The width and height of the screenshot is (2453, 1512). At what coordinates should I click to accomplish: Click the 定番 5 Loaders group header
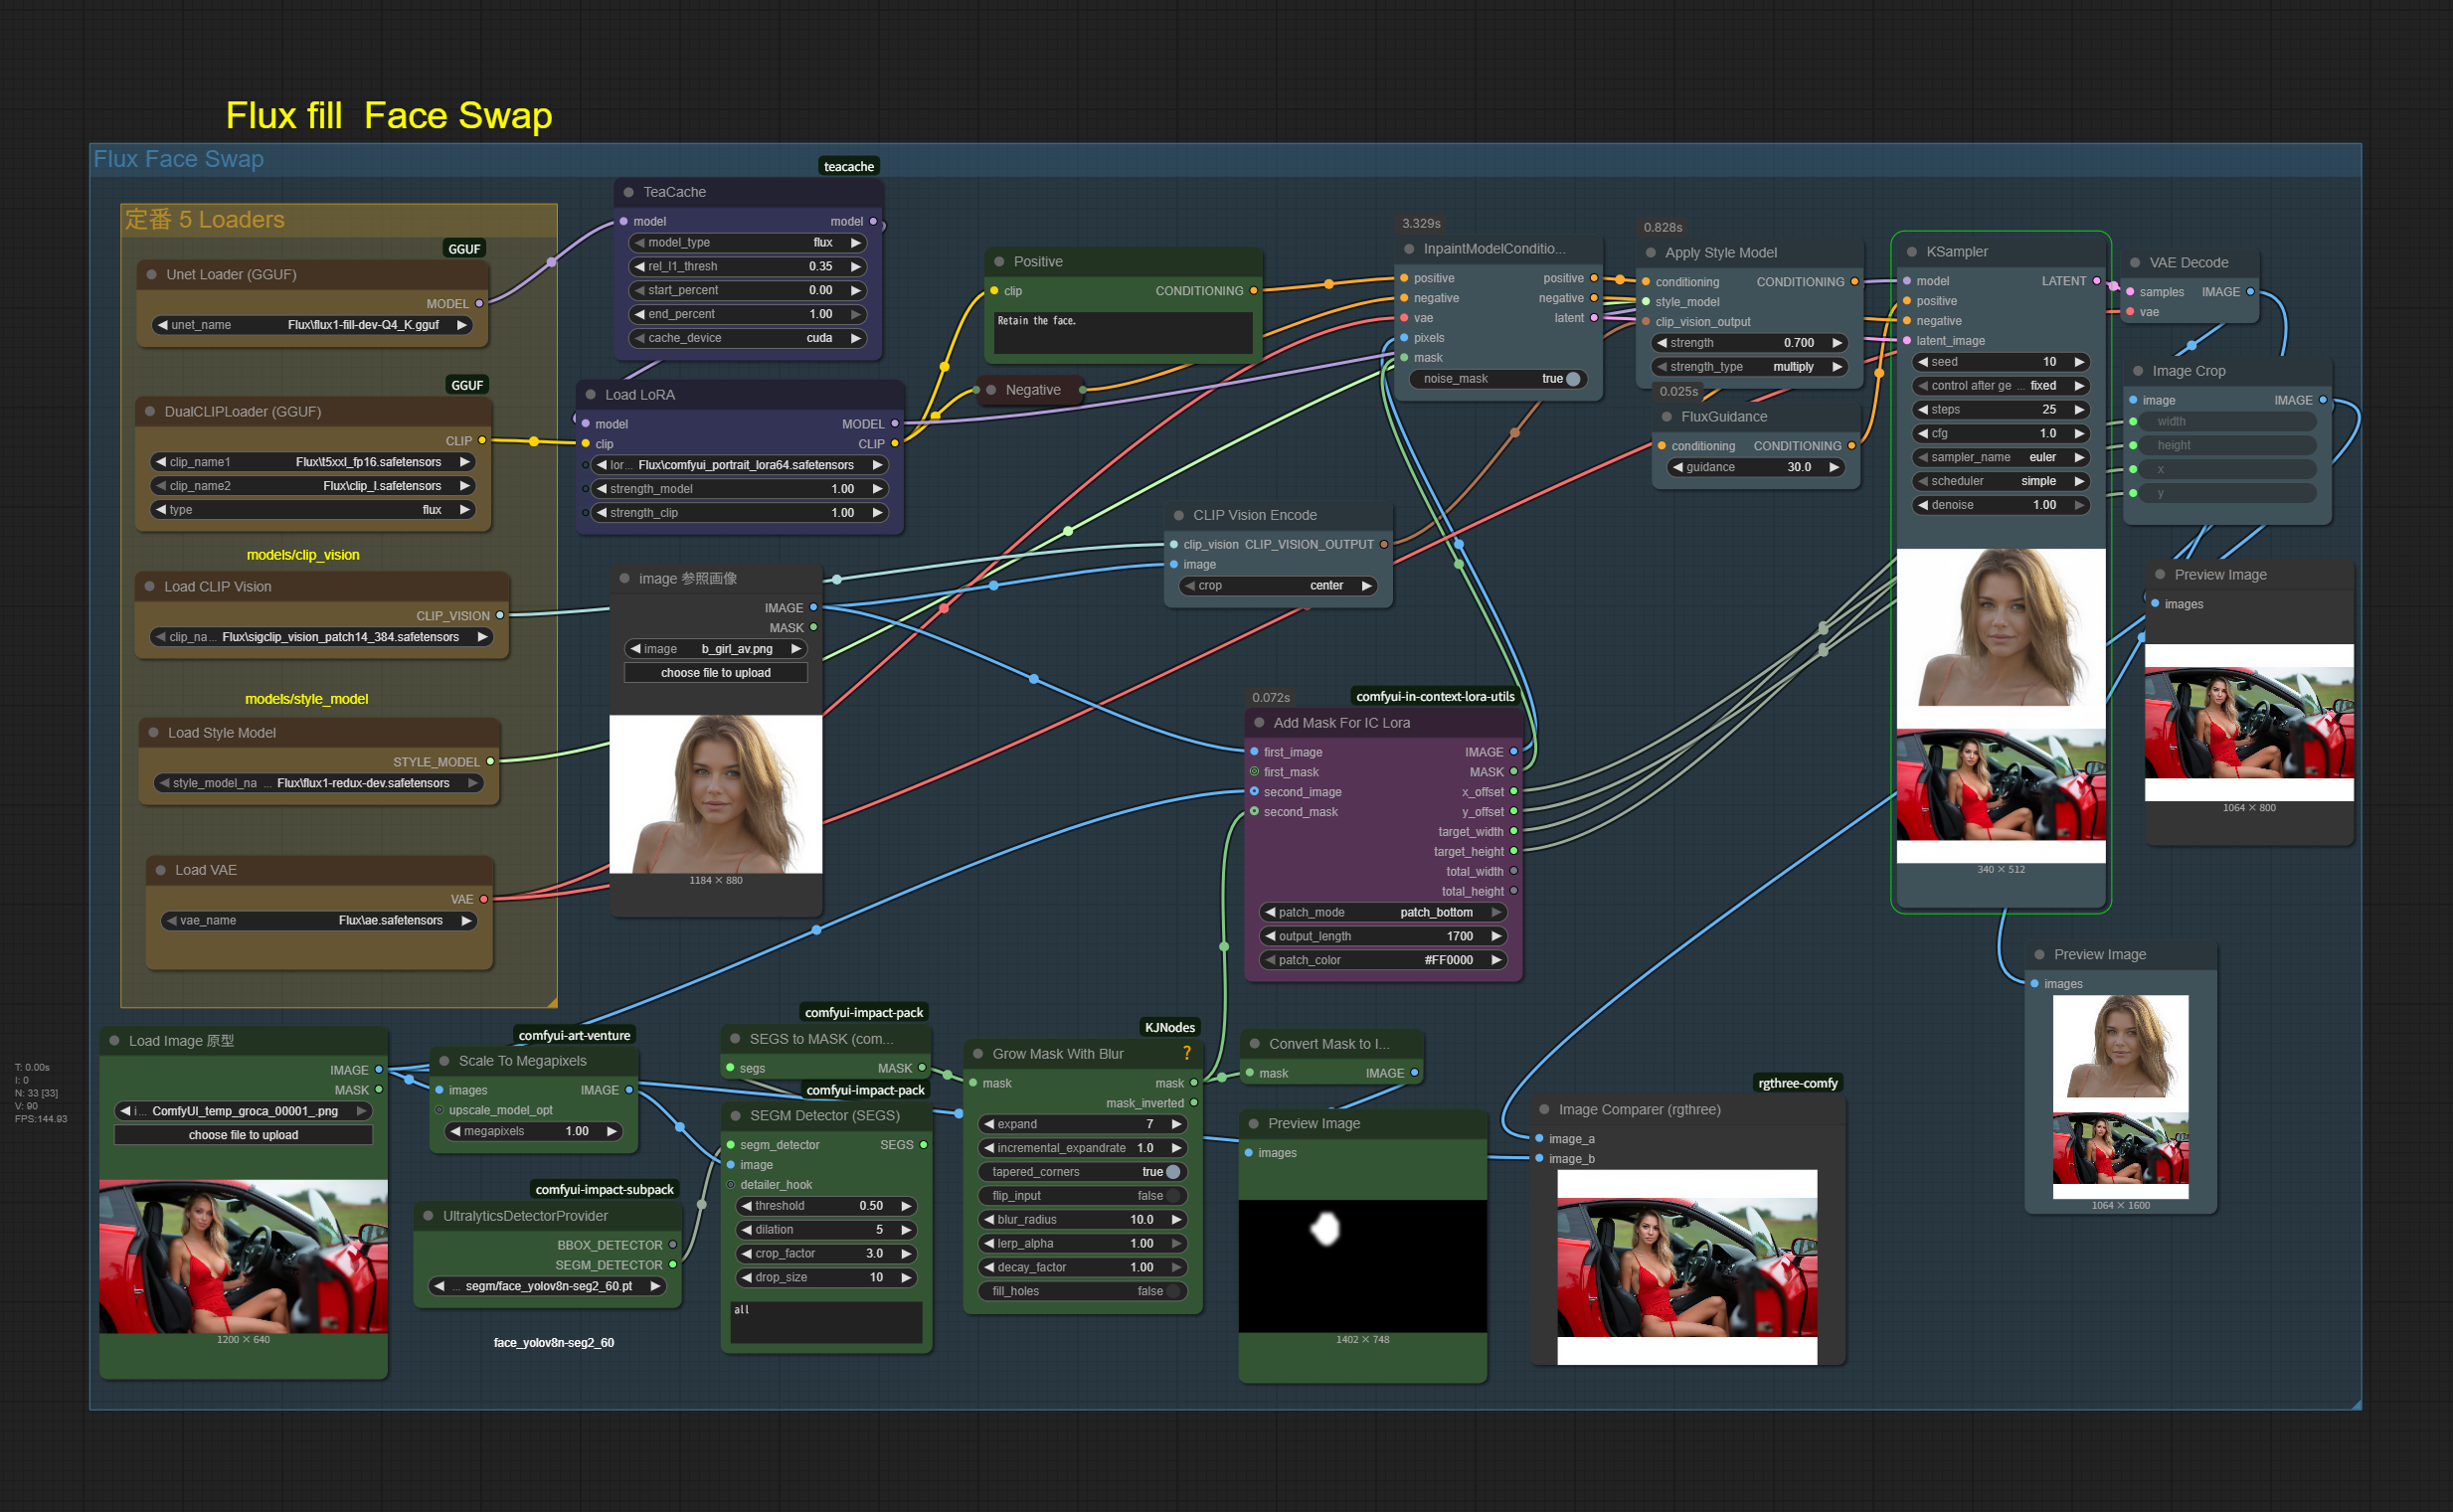click(x=205, y=220)
